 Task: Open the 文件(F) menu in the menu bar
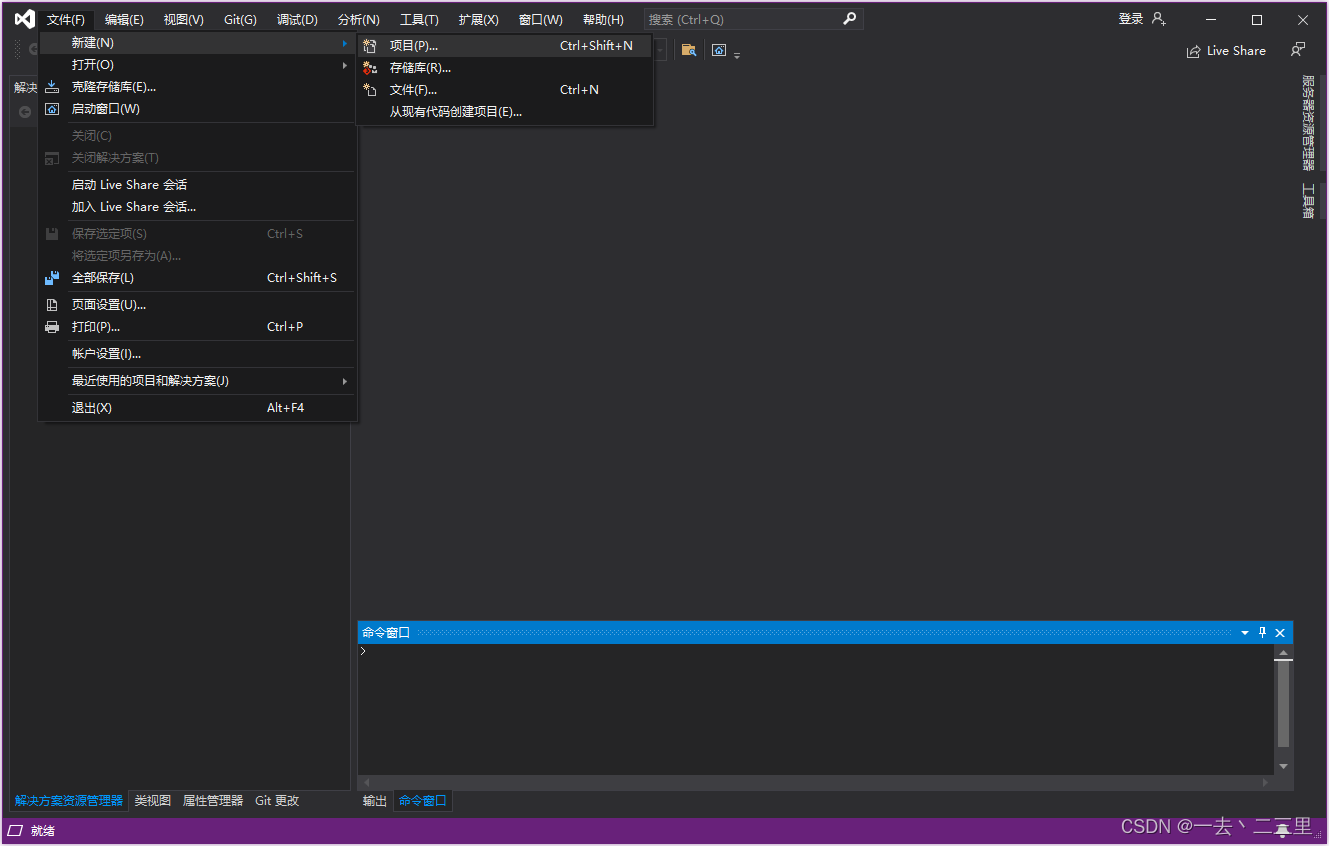[x=66, y=20]
